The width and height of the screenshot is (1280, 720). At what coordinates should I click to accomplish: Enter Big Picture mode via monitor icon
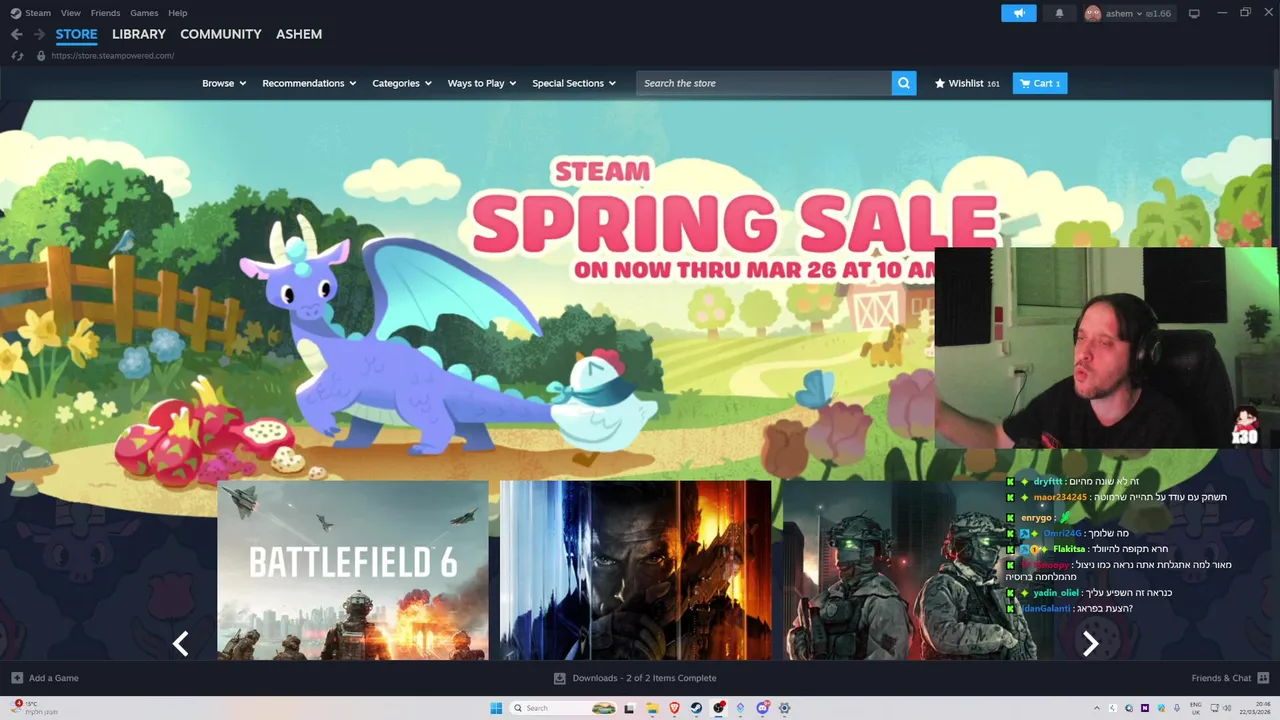(x=1194, y=13)
